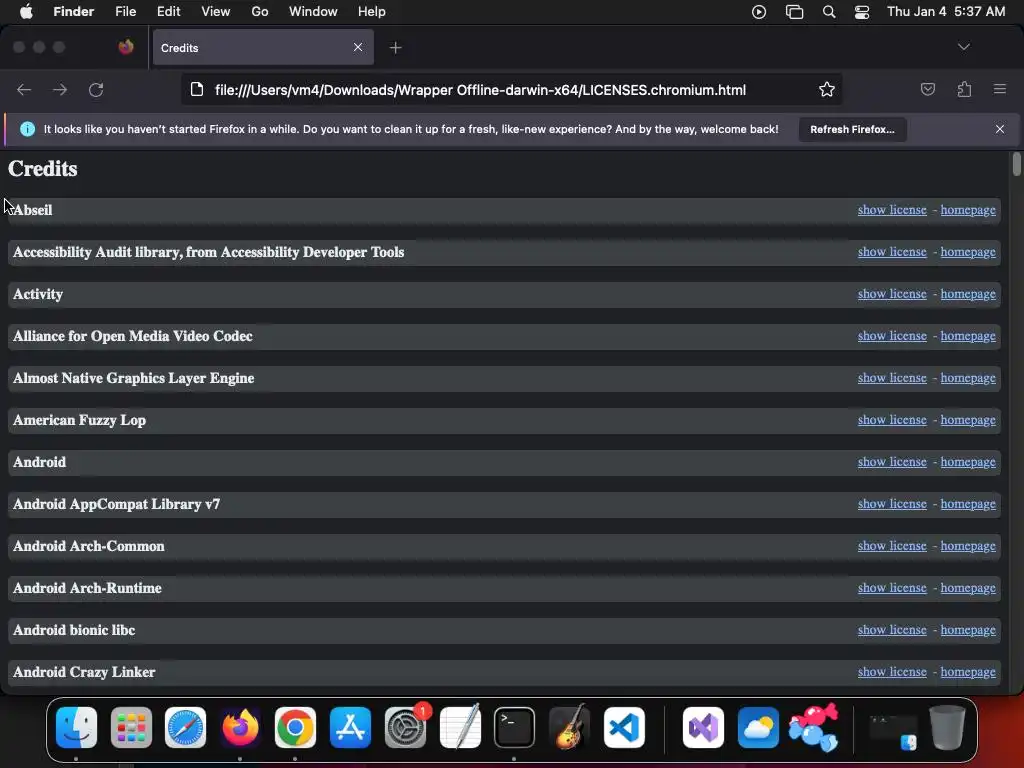This screenshot has width=1024, height=768.
Task: Show license for Accessibility Audit library
Action: 892,251
